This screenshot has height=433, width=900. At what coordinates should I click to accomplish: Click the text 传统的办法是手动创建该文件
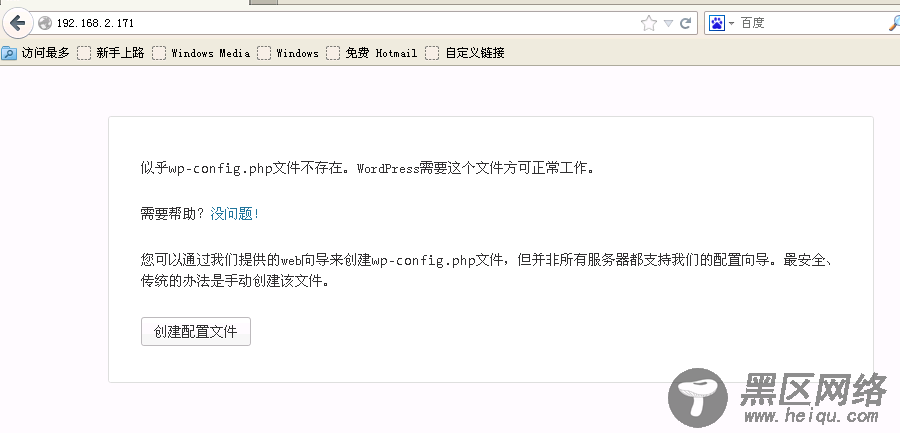(234, 282)
